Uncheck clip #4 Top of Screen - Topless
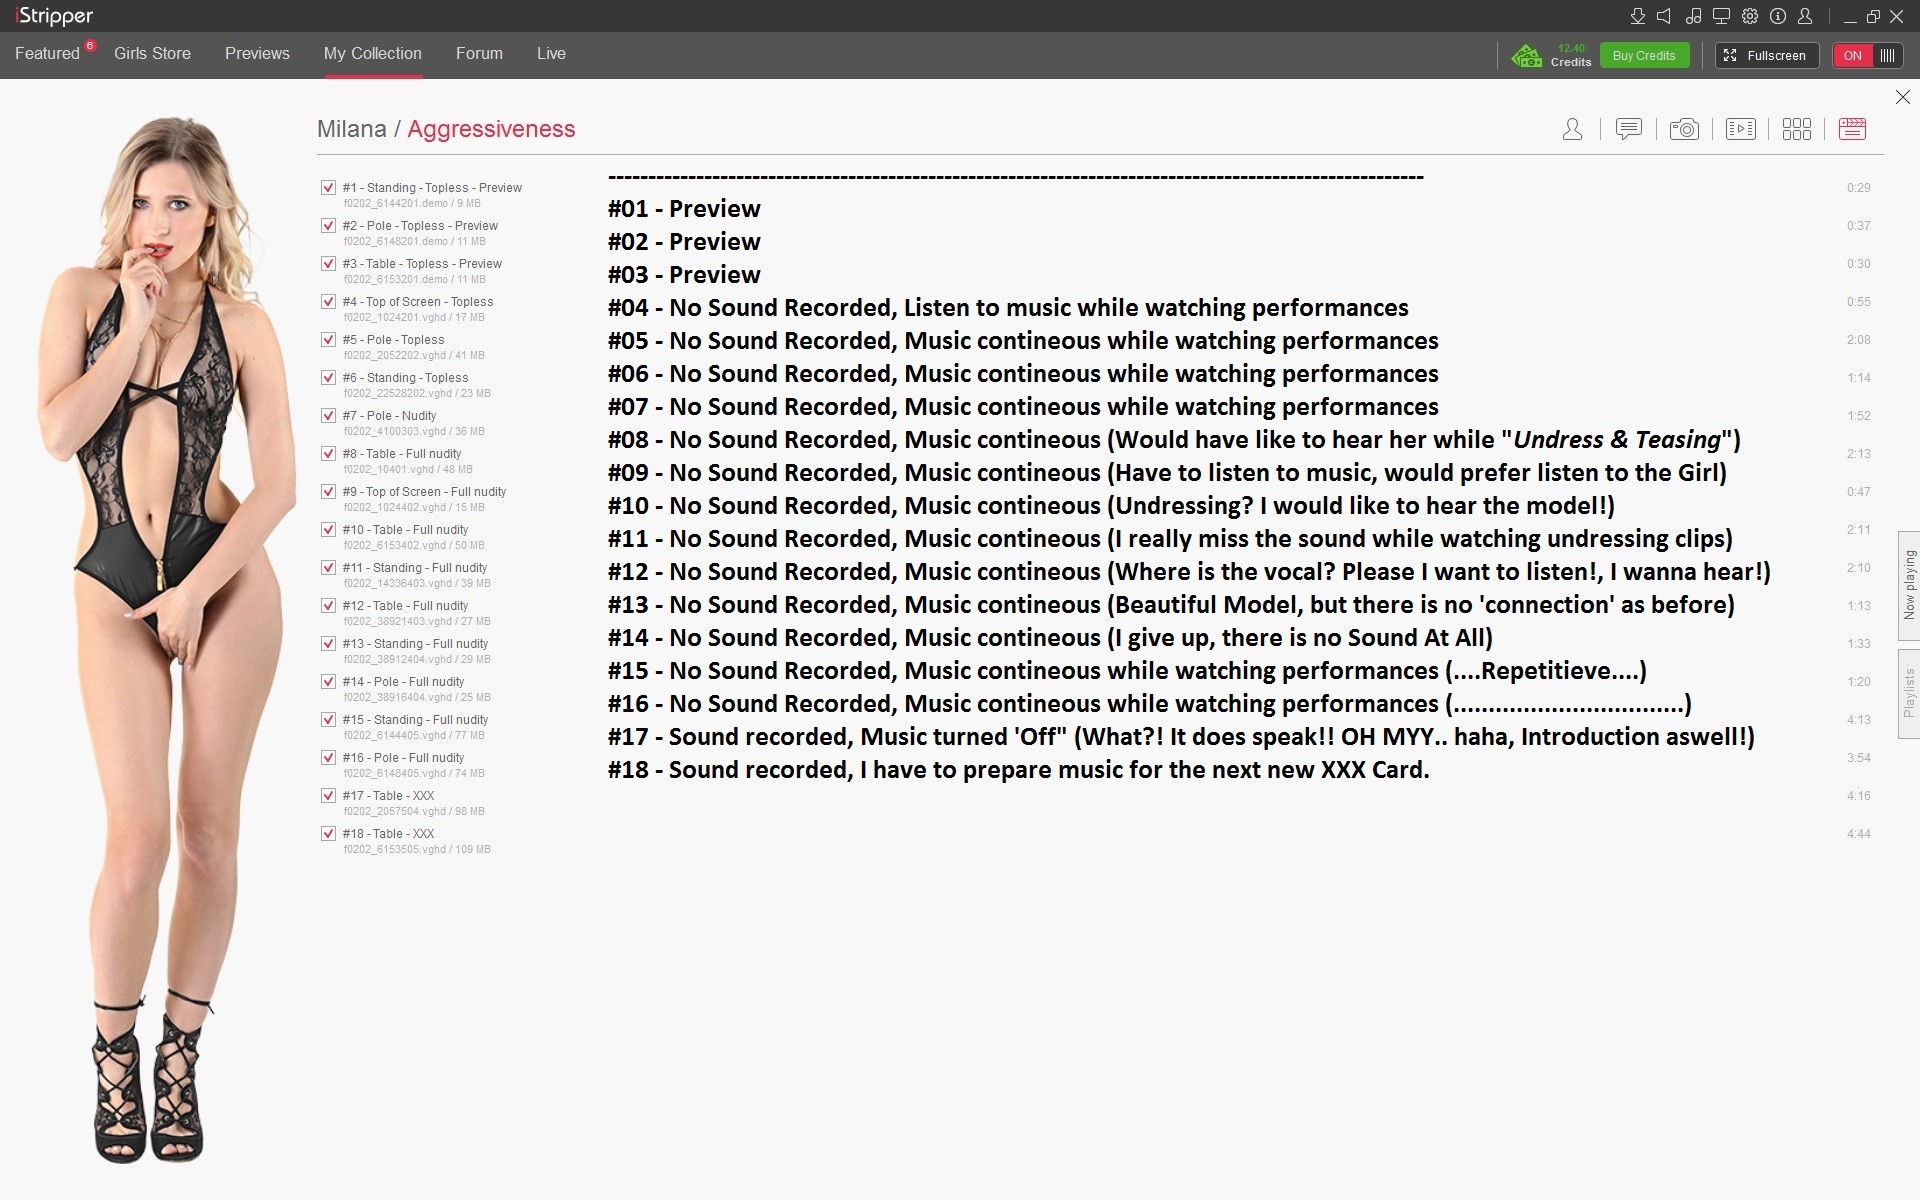 click(328, 302)
